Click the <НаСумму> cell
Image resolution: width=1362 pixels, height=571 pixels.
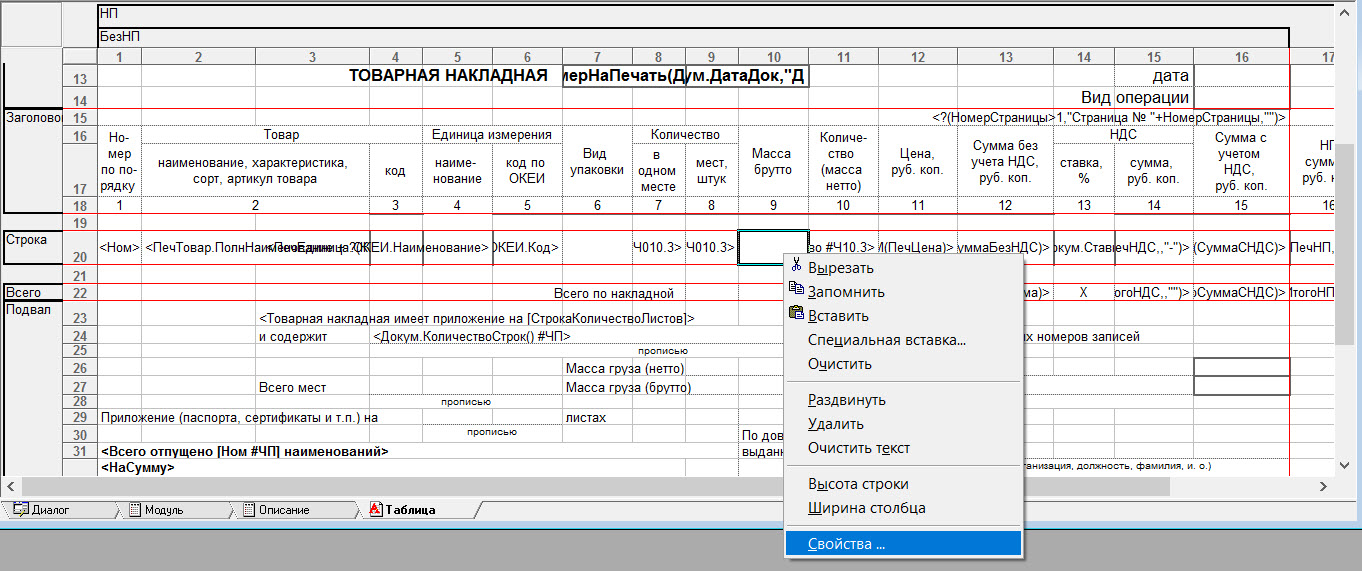pyautogui.click(x=138, y=467)
